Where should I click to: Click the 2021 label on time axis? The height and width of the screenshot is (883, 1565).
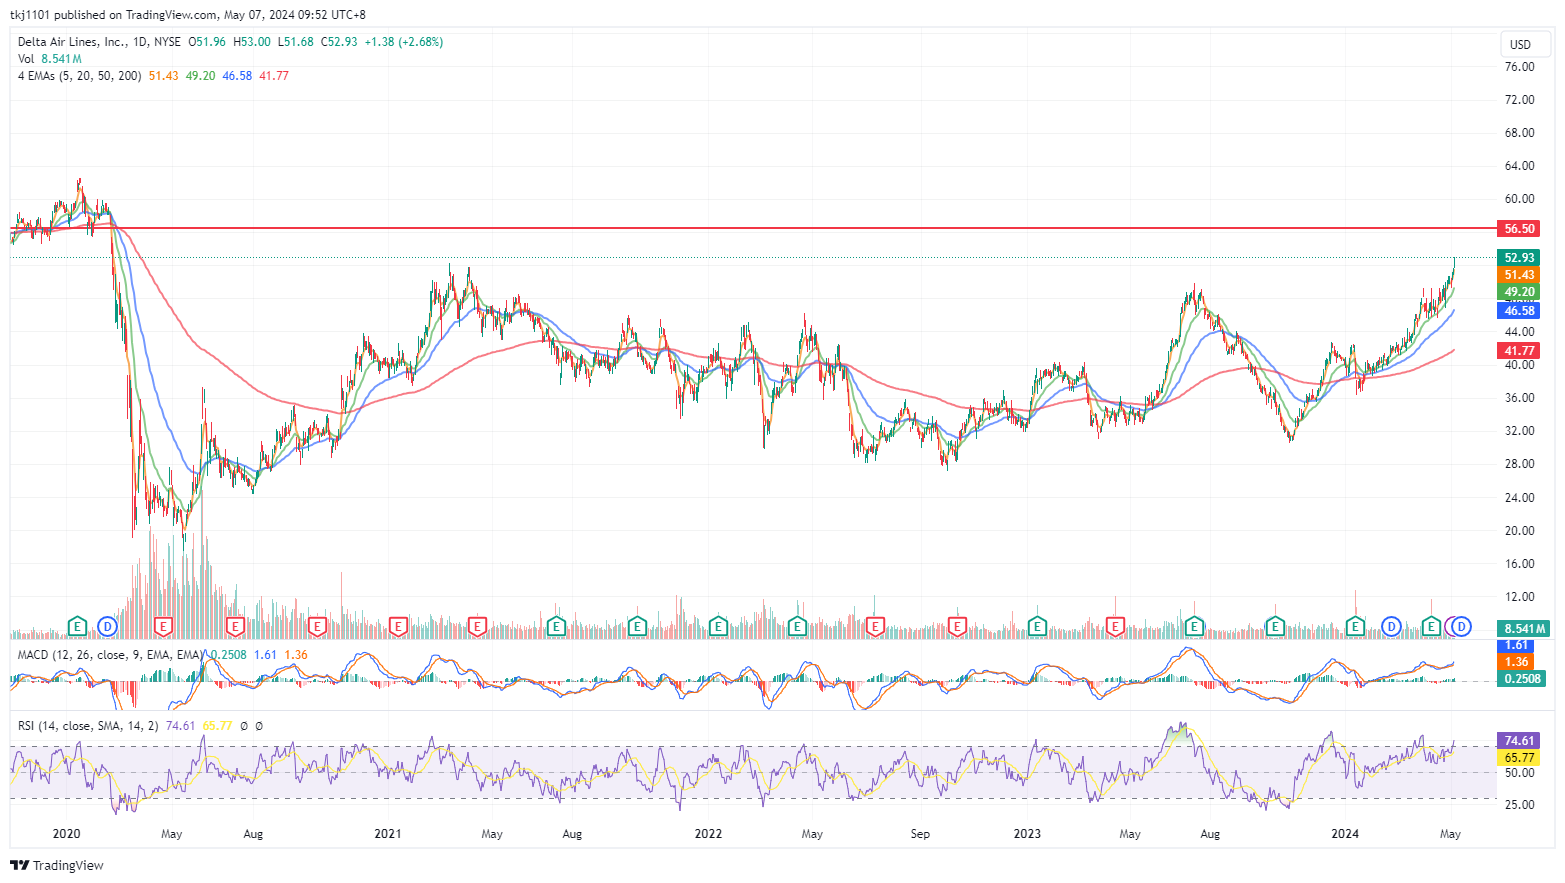(x=387, y=834)
